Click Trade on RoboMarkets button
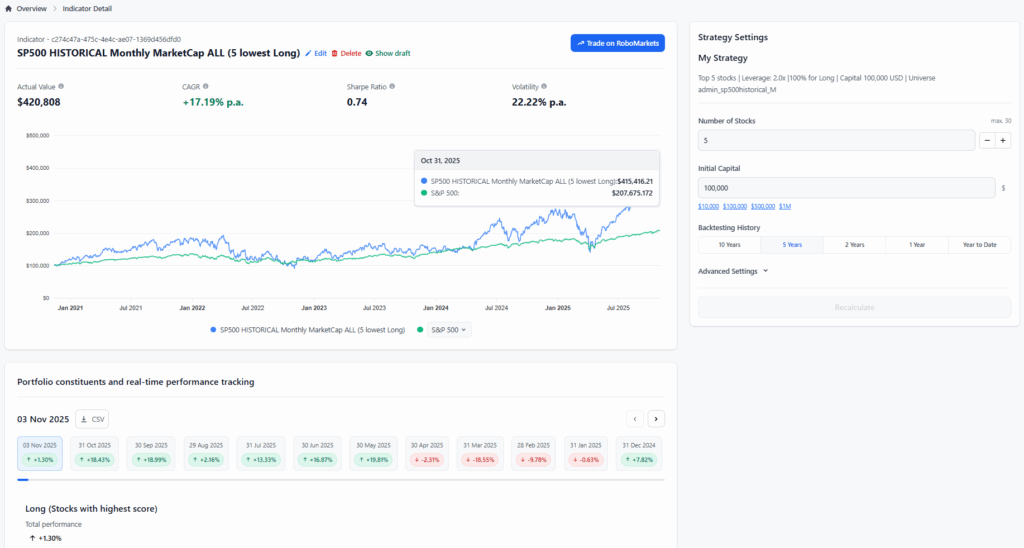This screenshot has width=1024, height=548. click(617, 43)
